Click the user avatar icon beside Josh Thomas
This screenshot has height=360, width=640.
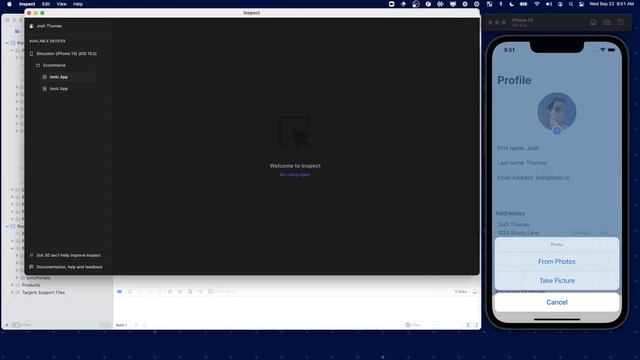point(31,26)
